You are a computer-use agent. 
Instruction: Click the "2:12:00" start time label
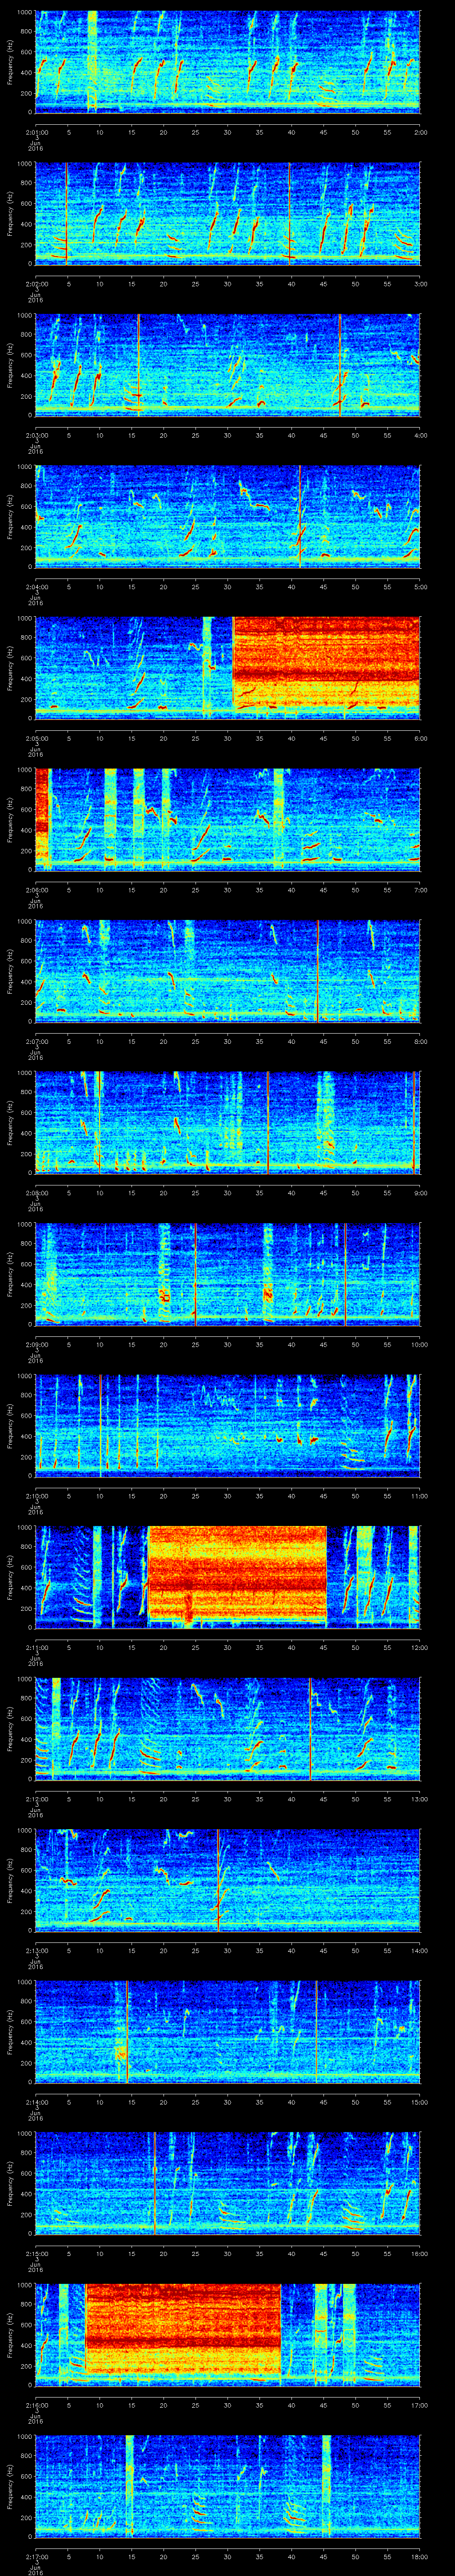pos(37,1798)
